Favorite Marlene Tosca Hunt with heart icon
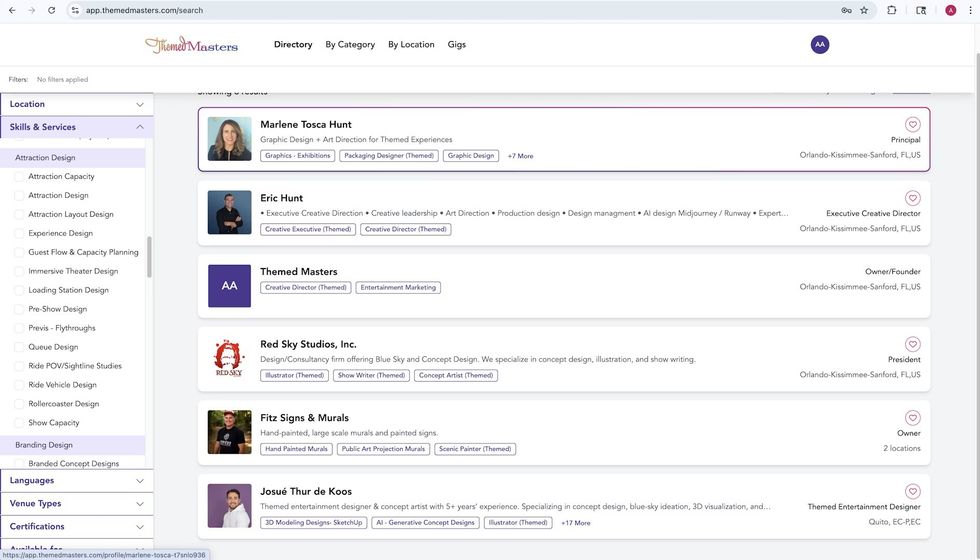The width and height of the screenshot is (980, 560). [912, 124]
